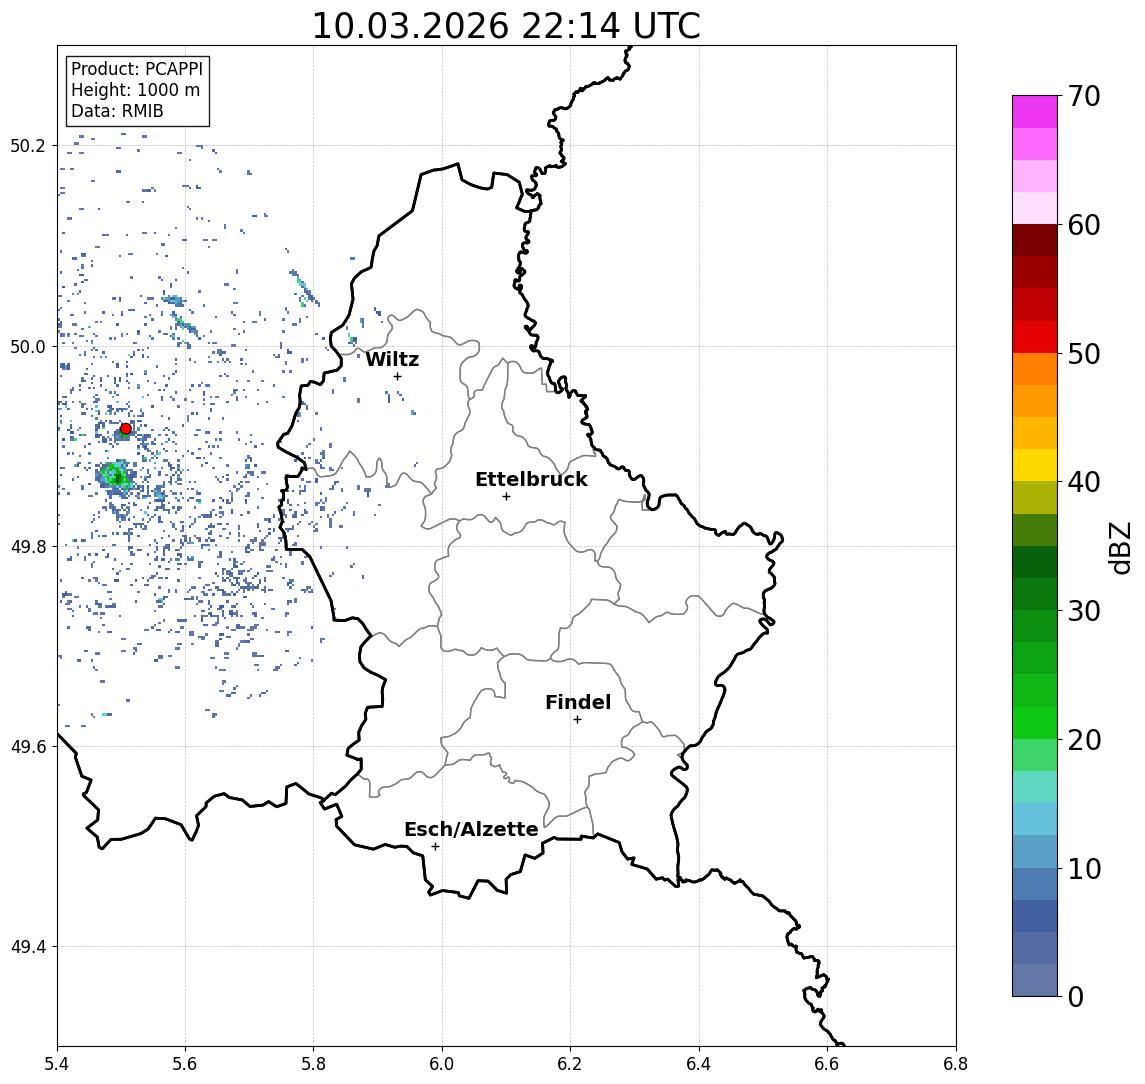Screen dimensions: 1145x1084
Task: Select the Findel label text
Action: 578,702
